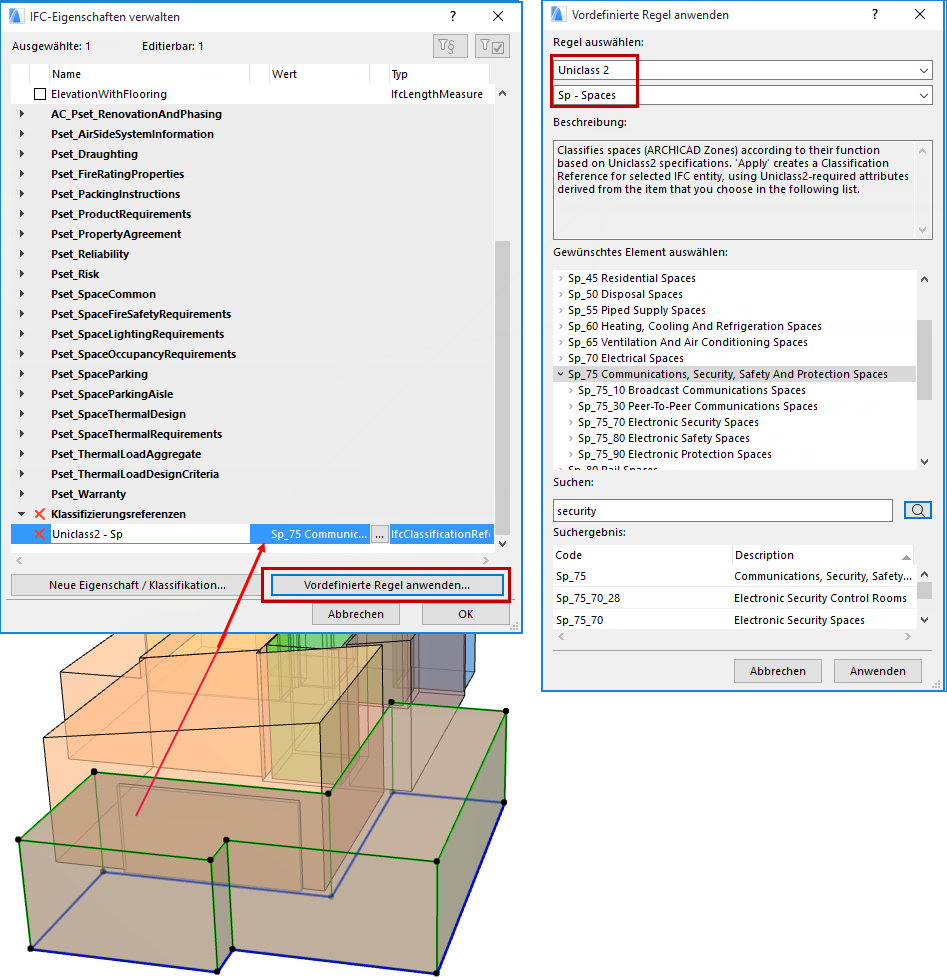Collapse Sp_75 Communications, Security node
The height and width of the screenshot is (980, 947).
(x=561, y=374)
